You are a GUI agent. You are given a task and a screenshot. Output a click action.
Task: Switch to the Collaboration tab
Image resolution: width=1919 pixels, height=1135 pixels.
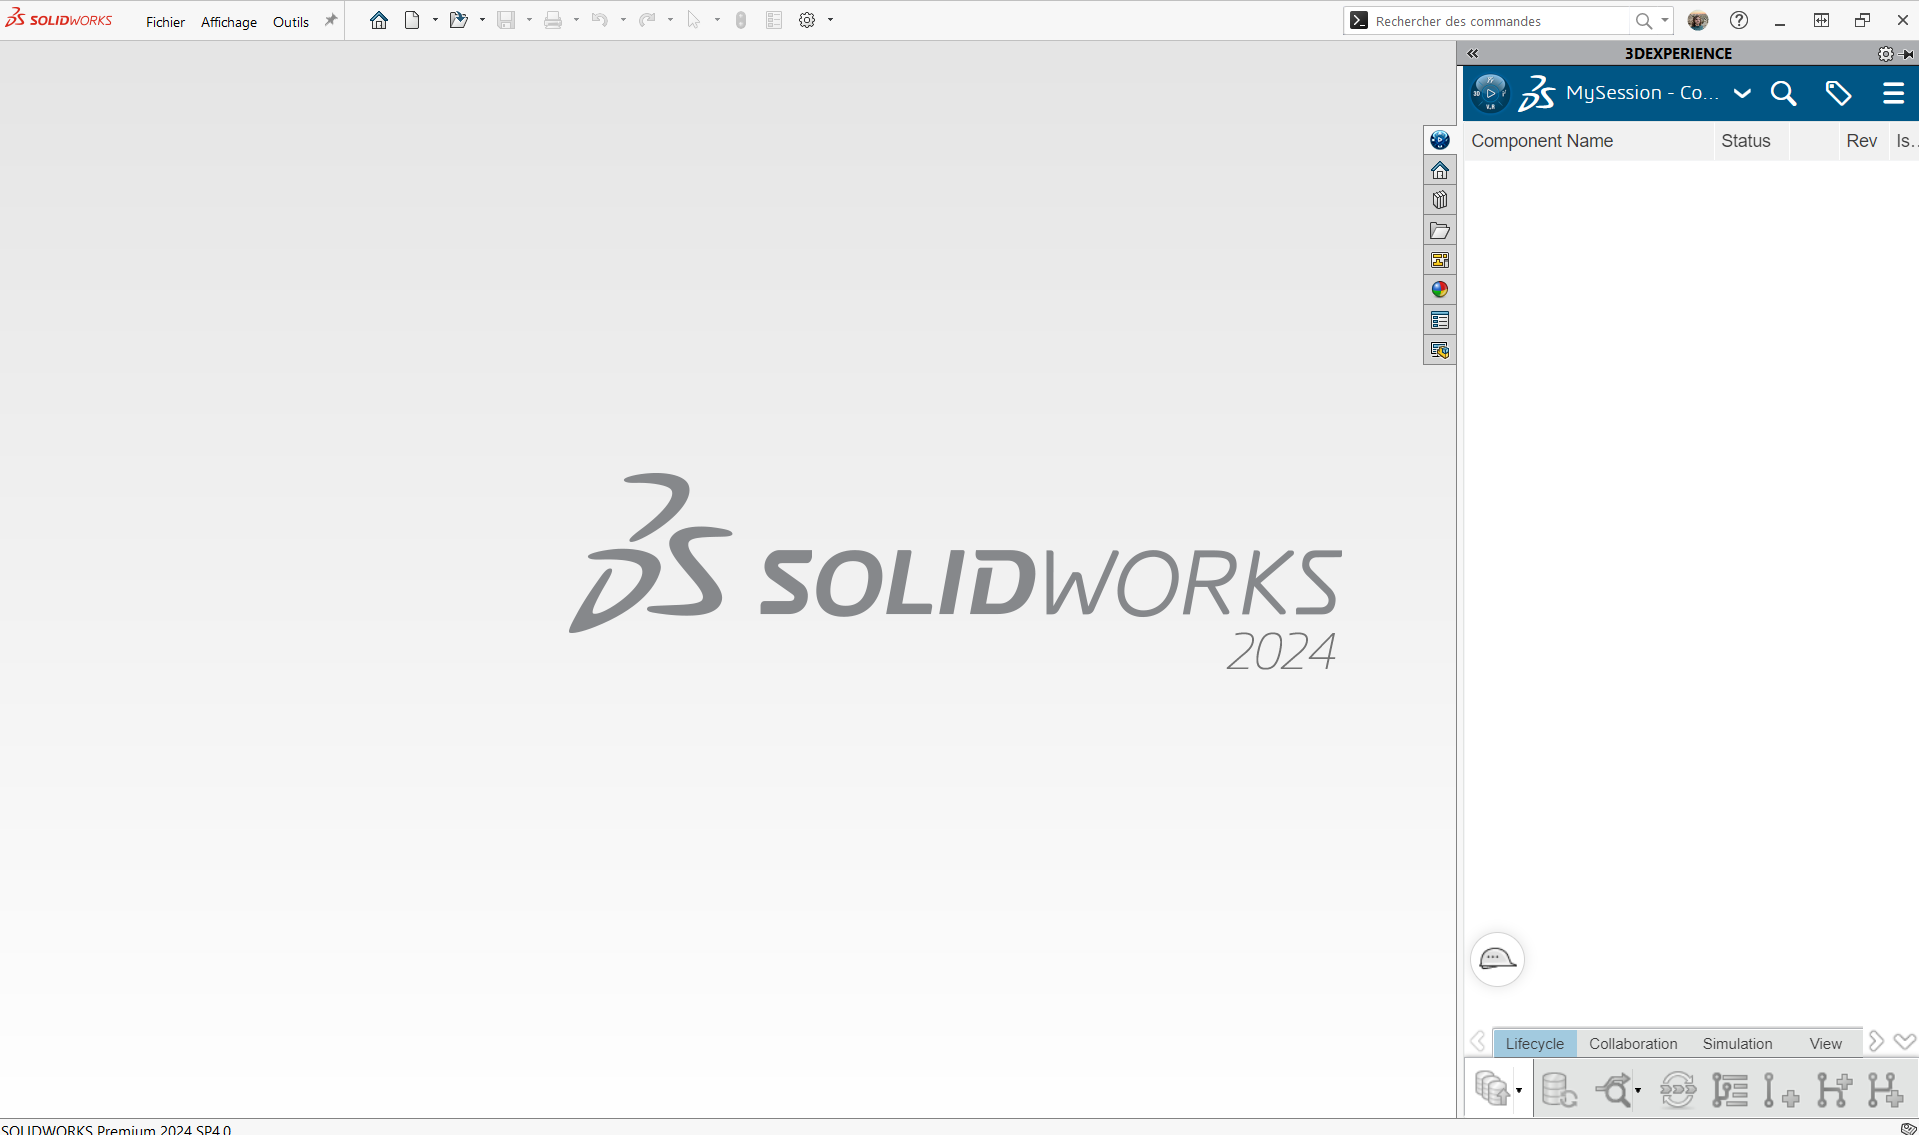[1633, 1043]
